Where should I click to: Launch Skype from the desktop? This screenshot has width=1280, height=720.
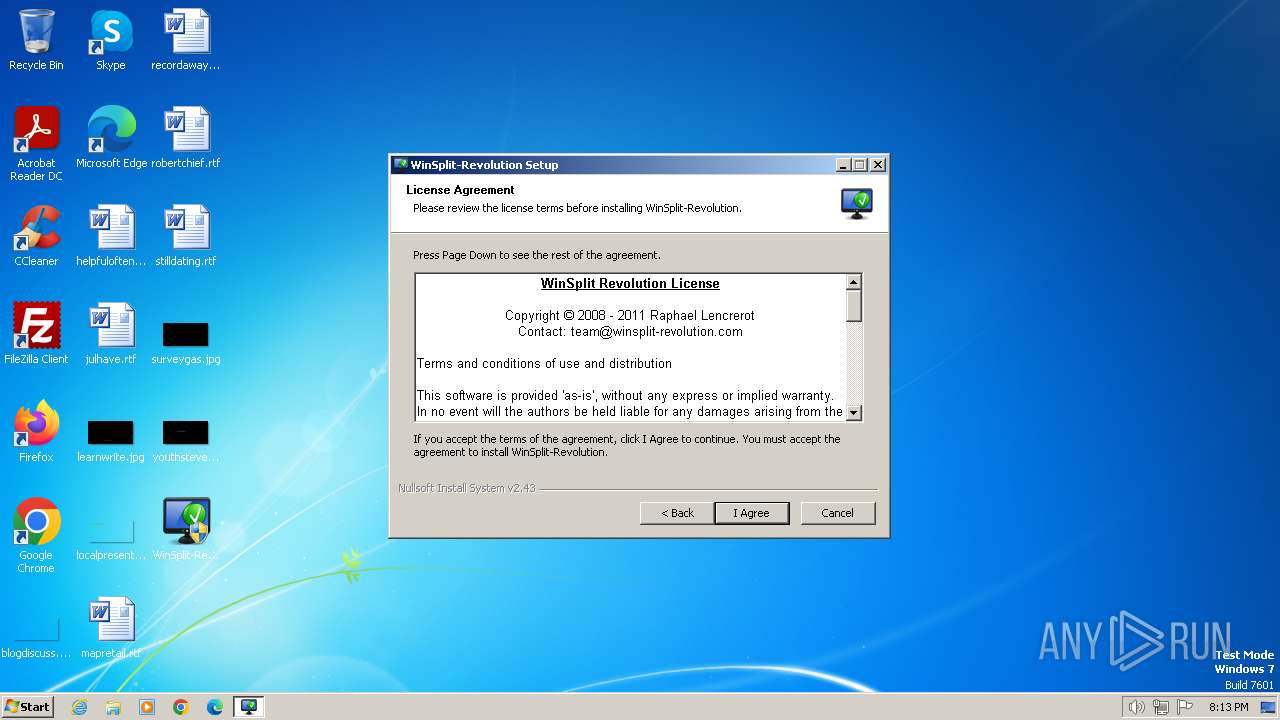110,40
